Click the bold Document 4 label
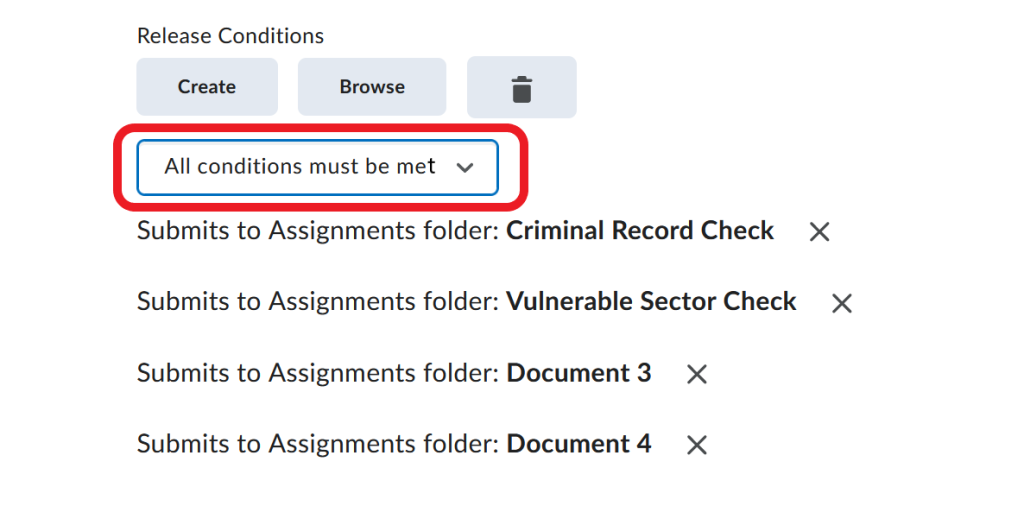1024x506 pixels. pos(579,444)
